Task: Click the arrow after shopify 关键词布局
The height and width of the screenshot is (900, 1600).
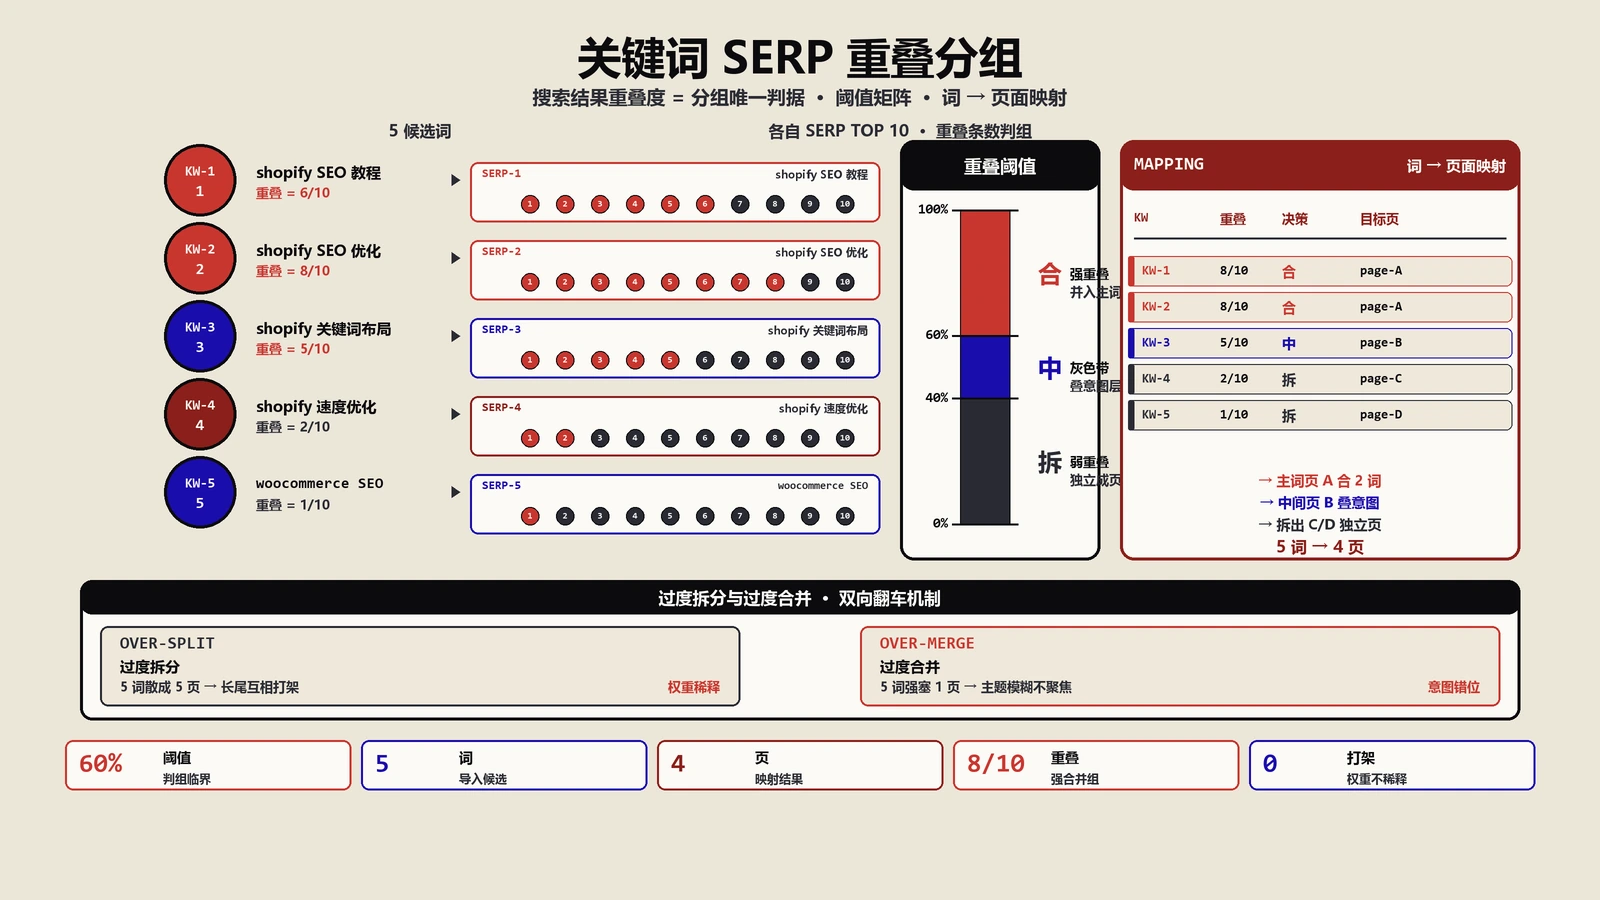Action: point(455,336)
